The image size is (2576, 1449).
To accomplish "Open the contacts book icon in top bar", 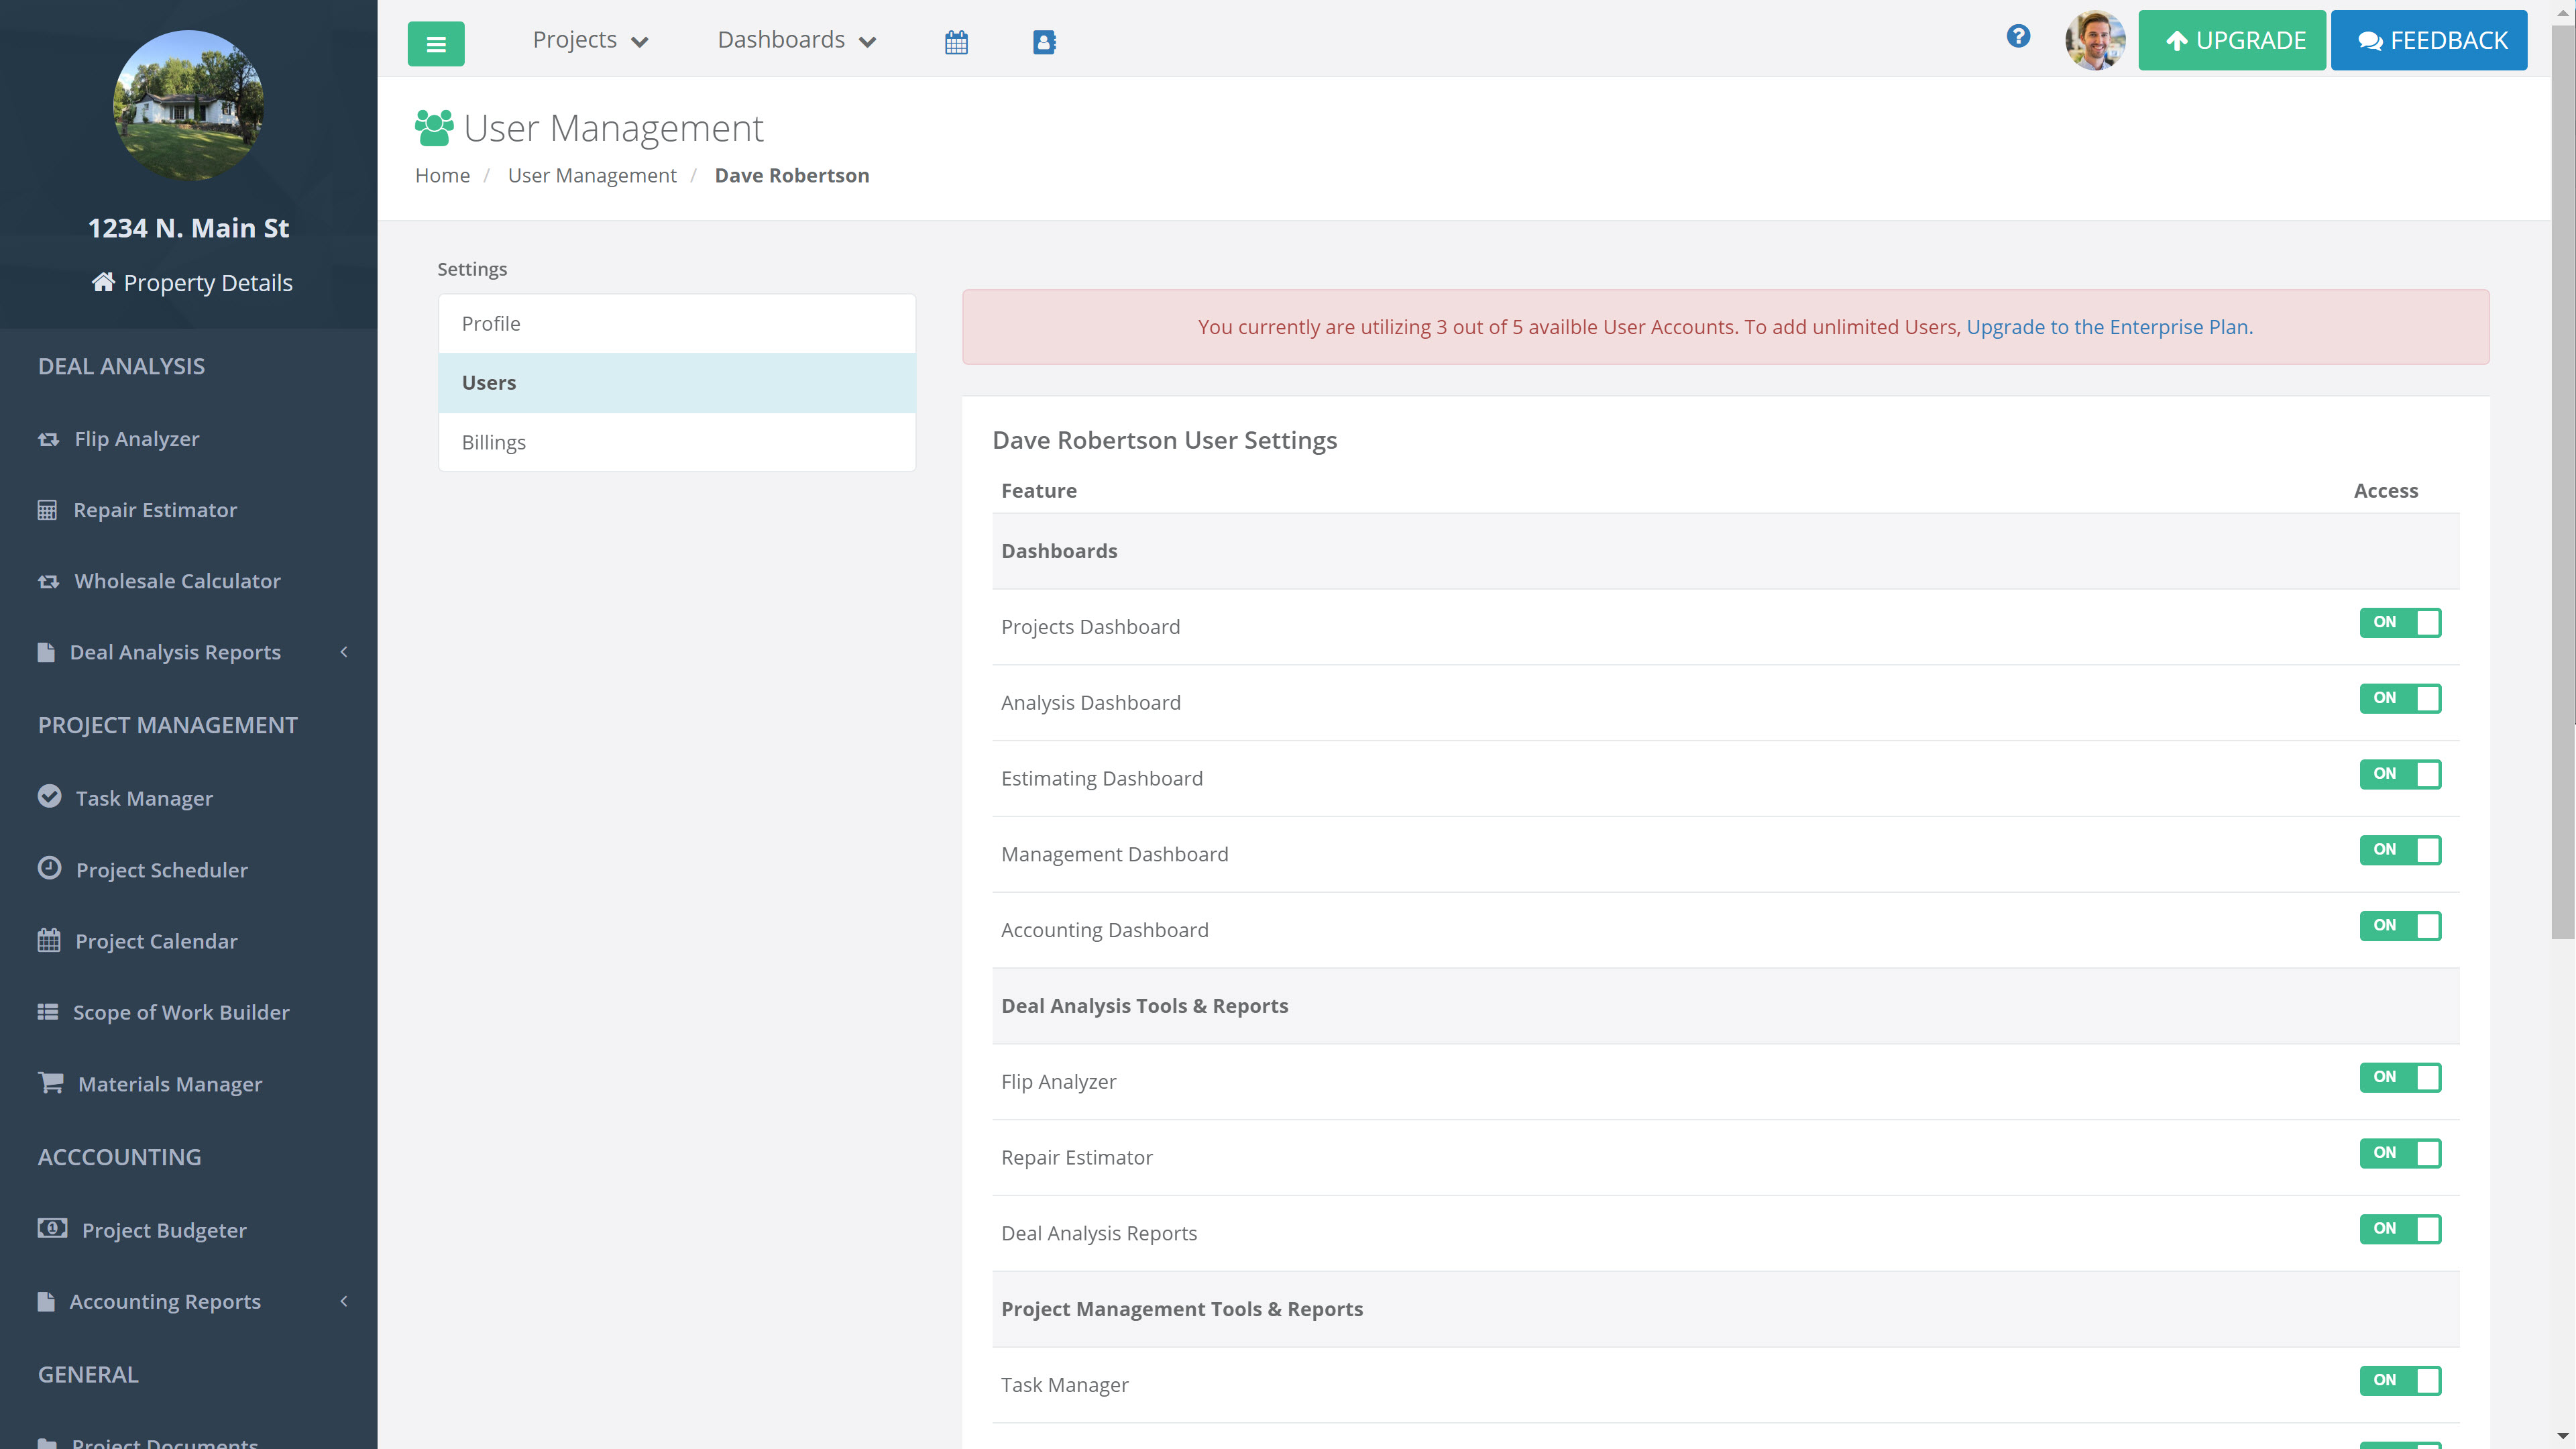I will pyautogui.click(x=1044, y=42).
